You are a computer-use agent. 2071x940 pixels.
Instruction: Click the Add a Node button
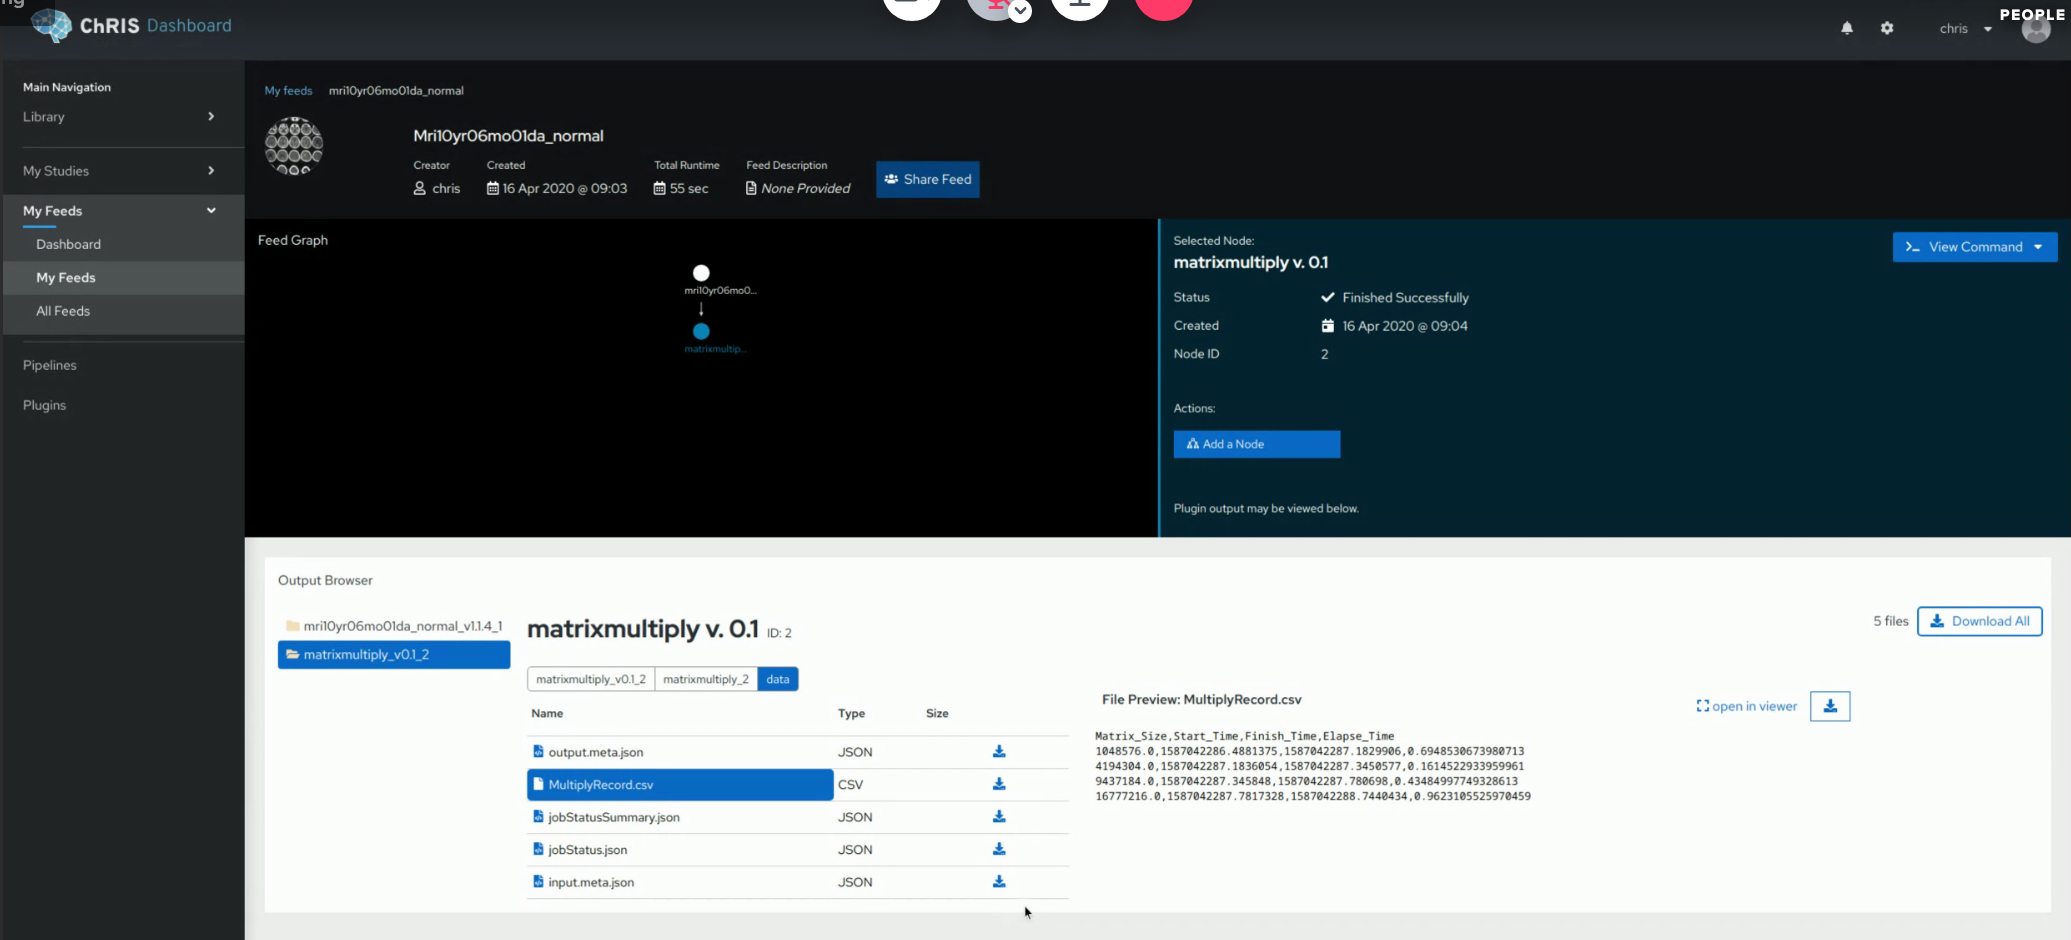pos(1256,444)
